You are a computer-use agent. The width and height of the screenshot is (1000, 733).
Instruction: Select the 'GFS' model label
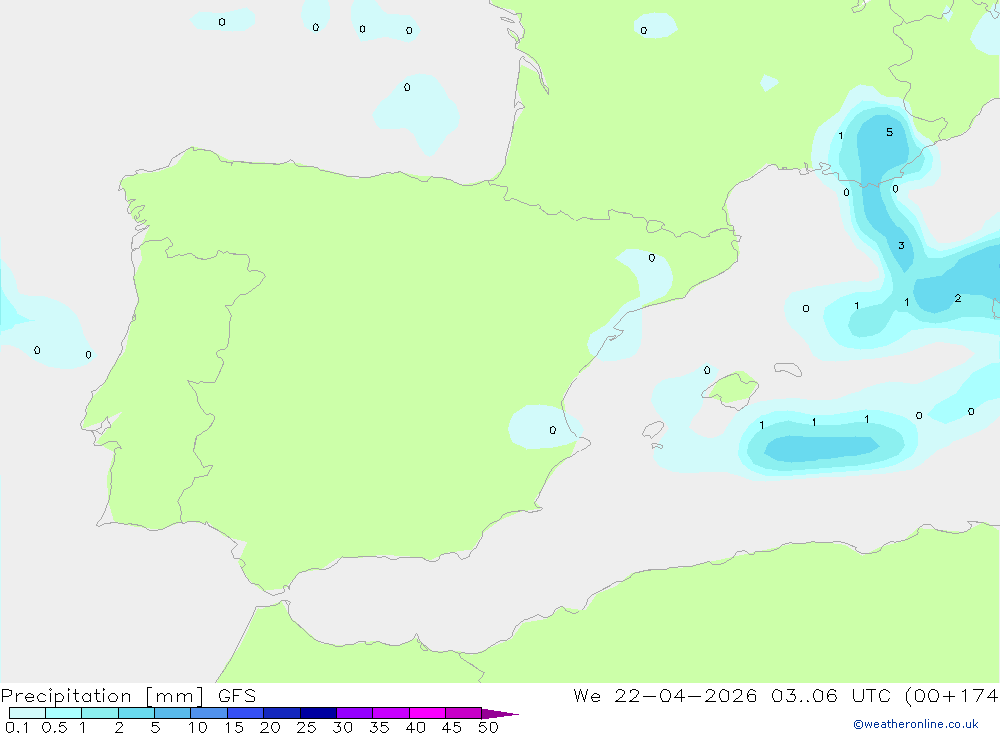[x=237, y=696]
